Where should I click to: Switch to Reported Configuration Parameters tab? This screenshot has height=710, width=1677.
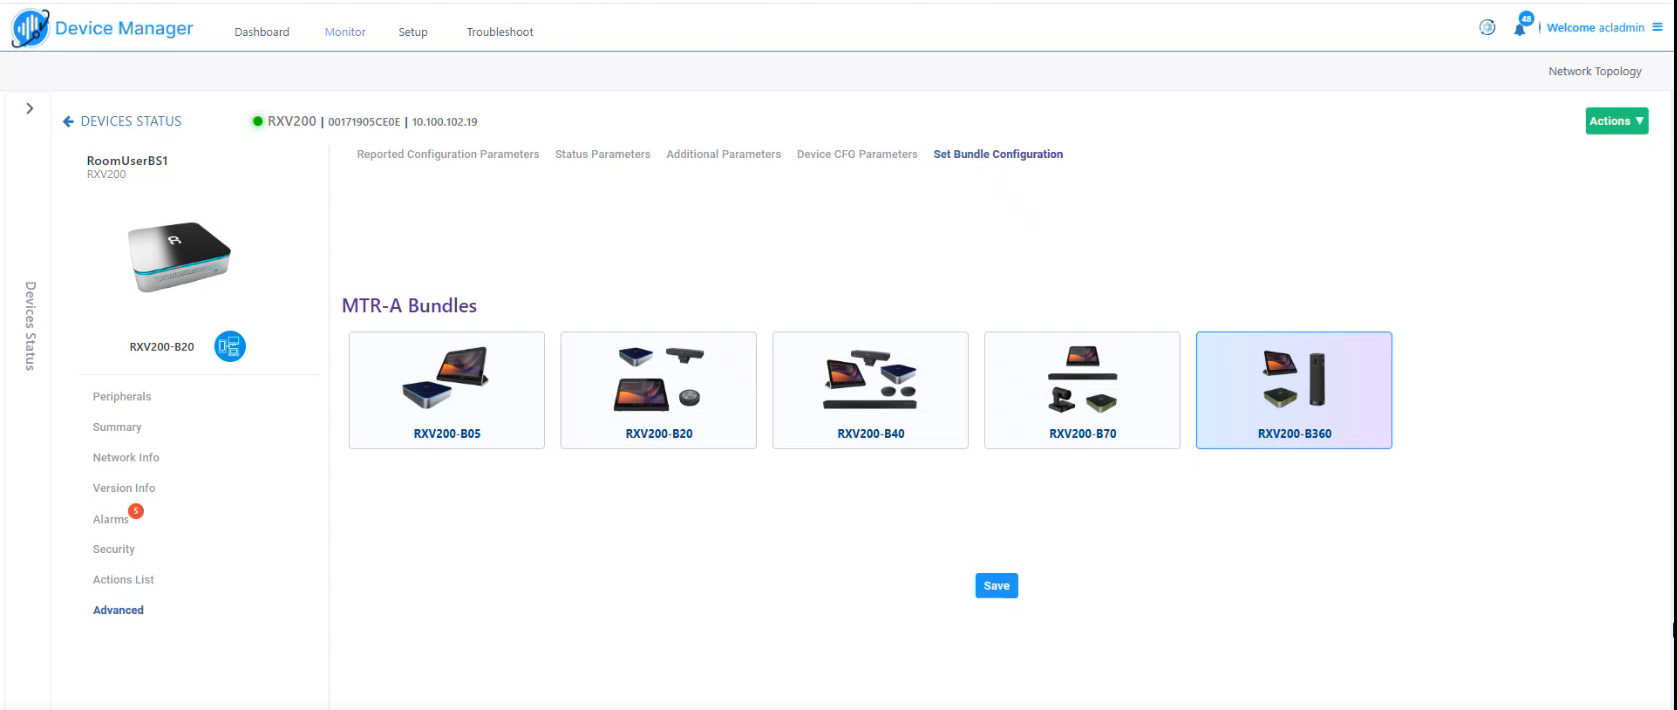(x=448, y=154)
